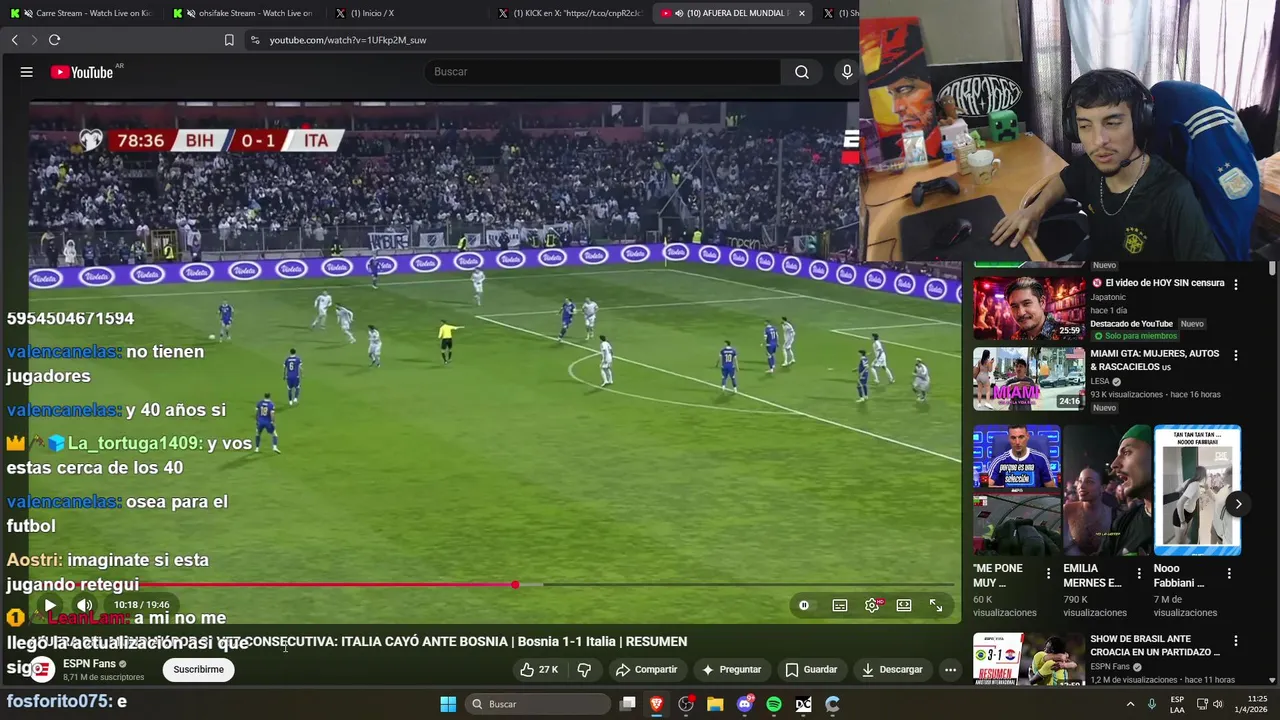Open more actions ellipsis below video

950,669
